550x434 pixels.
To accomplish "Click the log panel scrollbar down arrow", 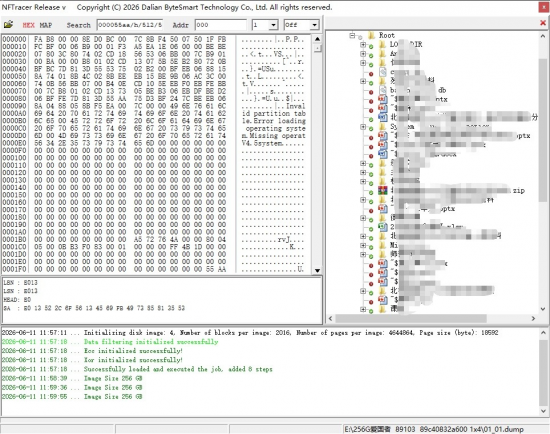I will (543, 411).
